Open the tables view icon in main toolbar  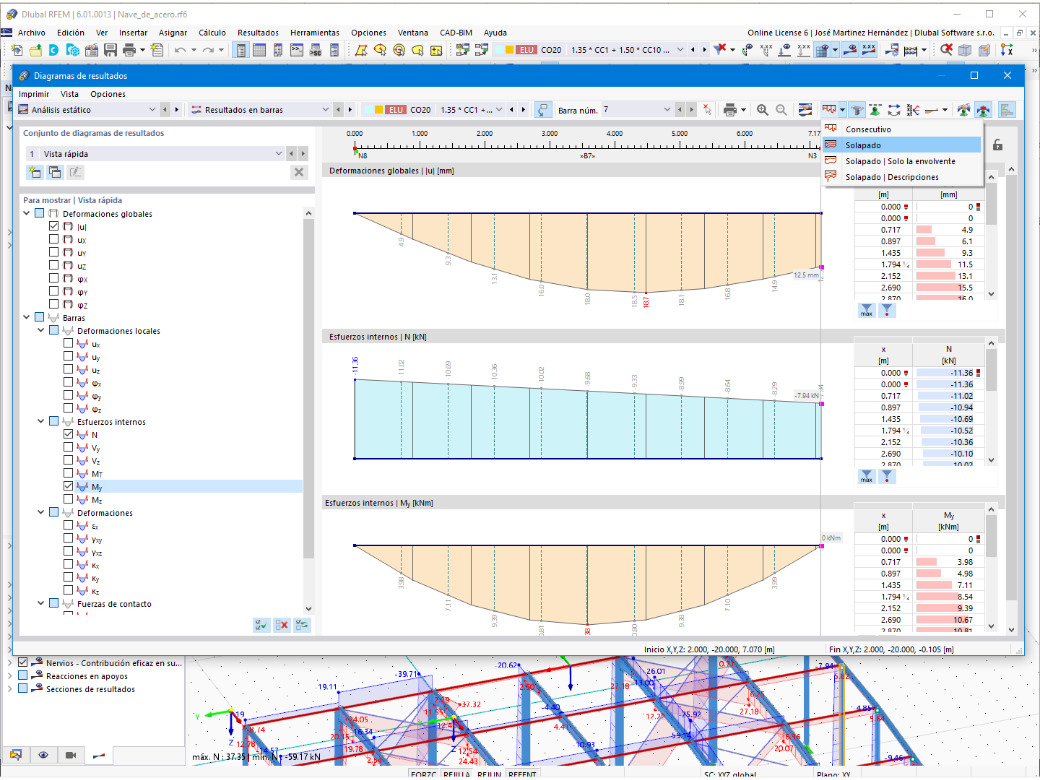click(x=259, y=50)
